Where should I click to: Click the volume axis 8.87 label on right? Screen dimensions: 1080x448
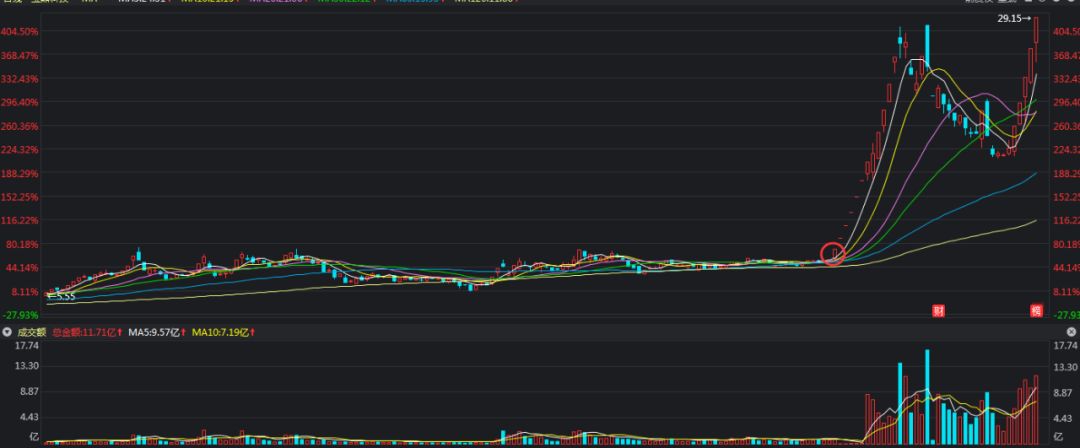[1064, 391]
